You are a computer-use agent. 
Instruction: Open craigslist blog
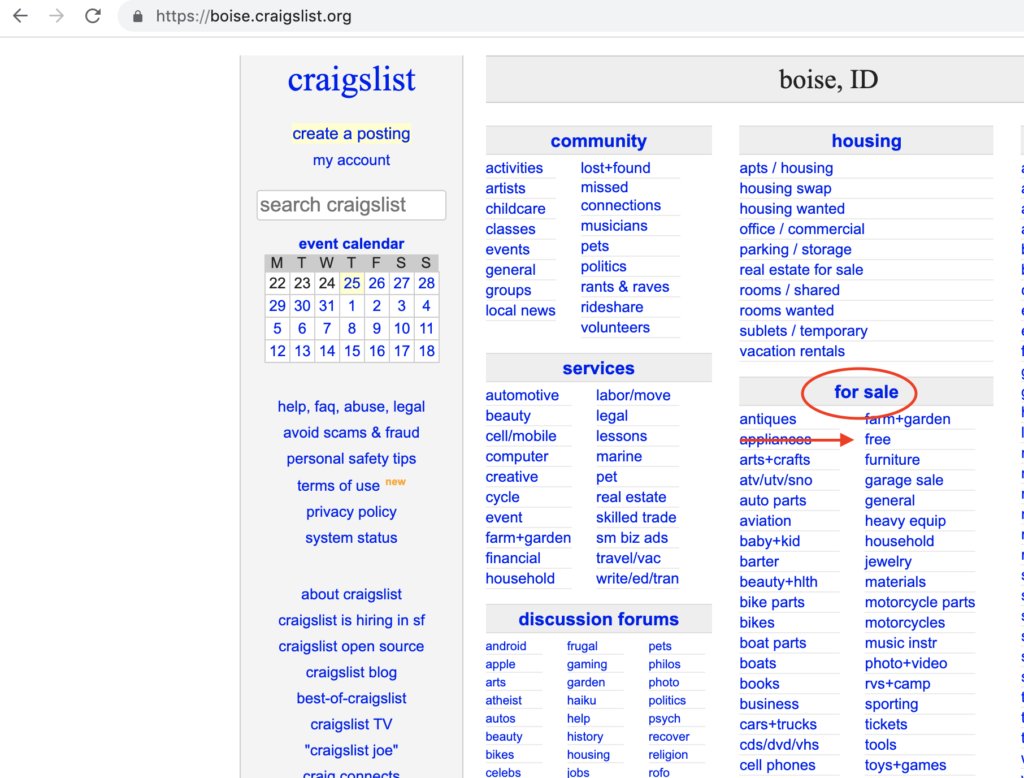(351, 672)
